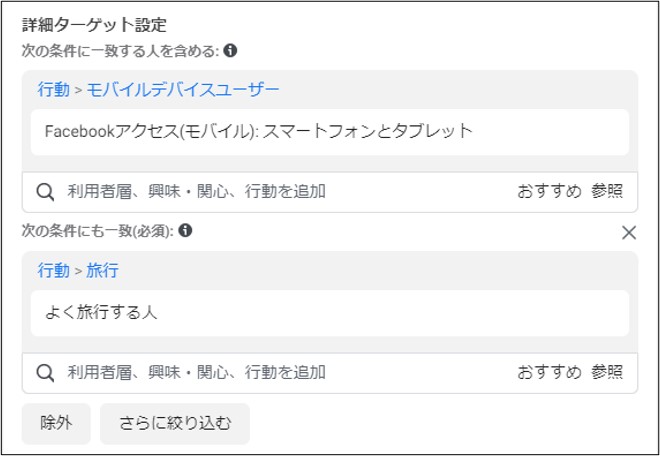The height and width of the screenshot is (456, 660).
Task: Click info icon beside 次の条件にも一致(必須)
Action: 185,230
